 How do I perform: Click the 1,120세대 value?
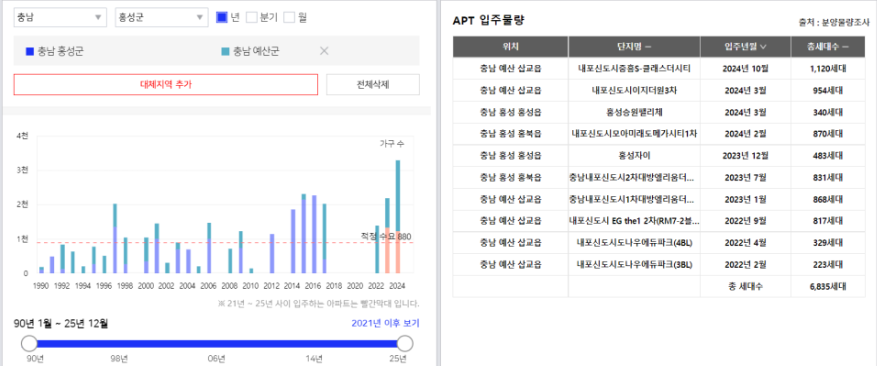point(828,68)
